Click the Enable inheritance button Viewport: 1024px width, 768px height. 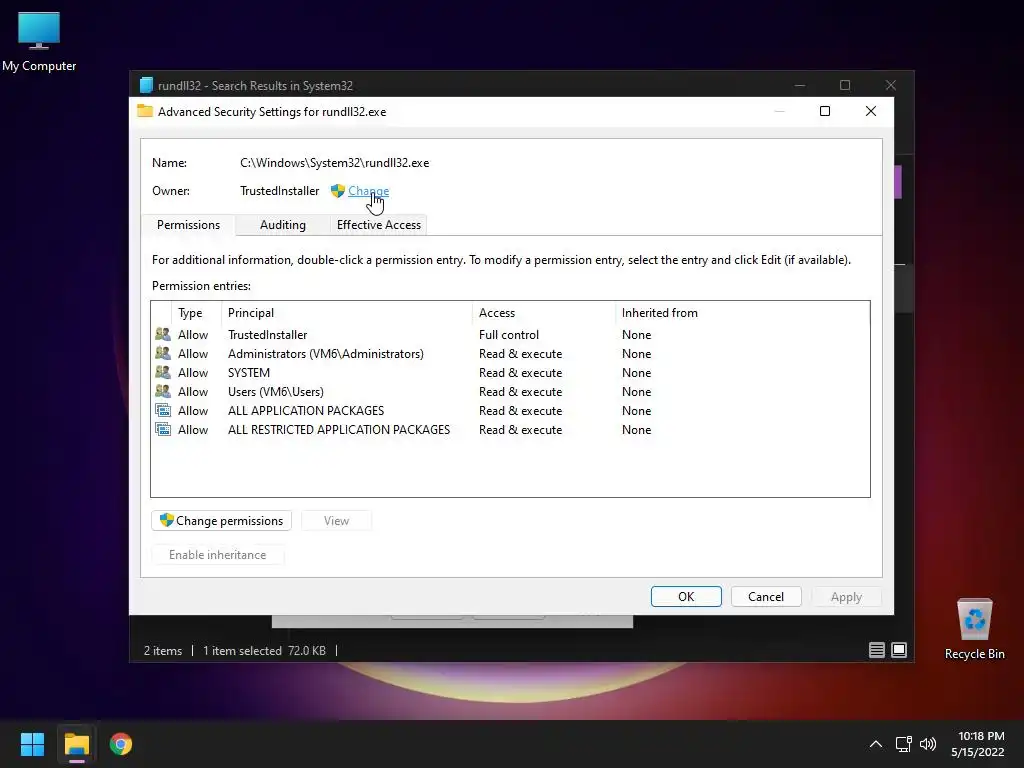(x=217, y=554)
